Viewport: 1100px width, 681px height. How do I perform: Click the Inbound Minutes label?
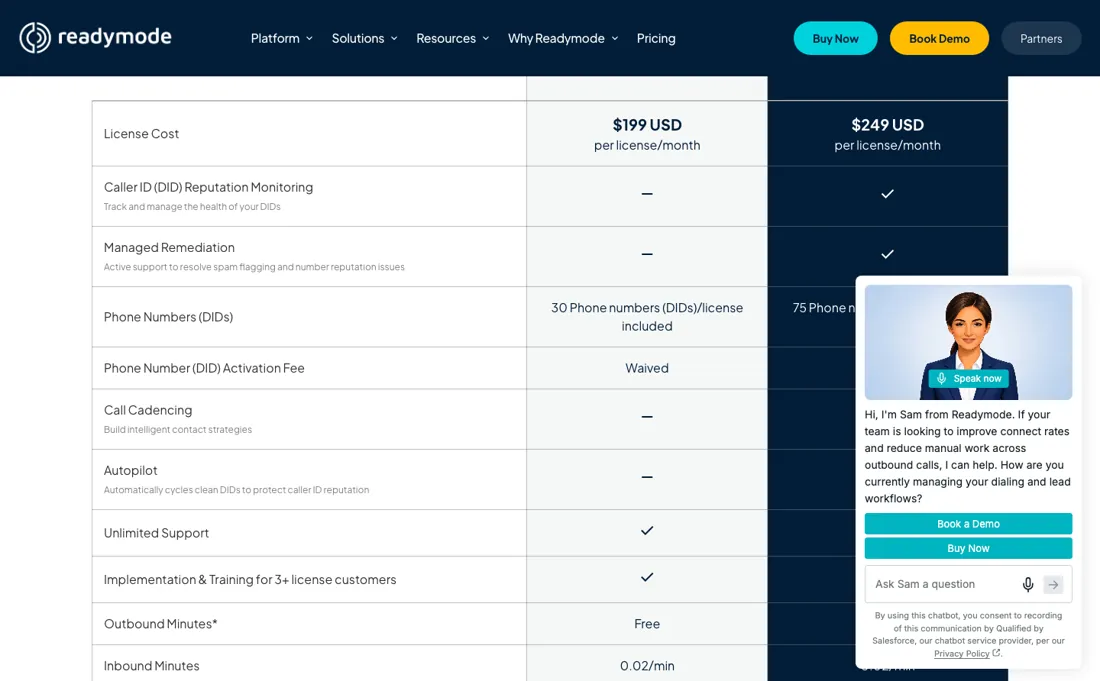(152, 666)
